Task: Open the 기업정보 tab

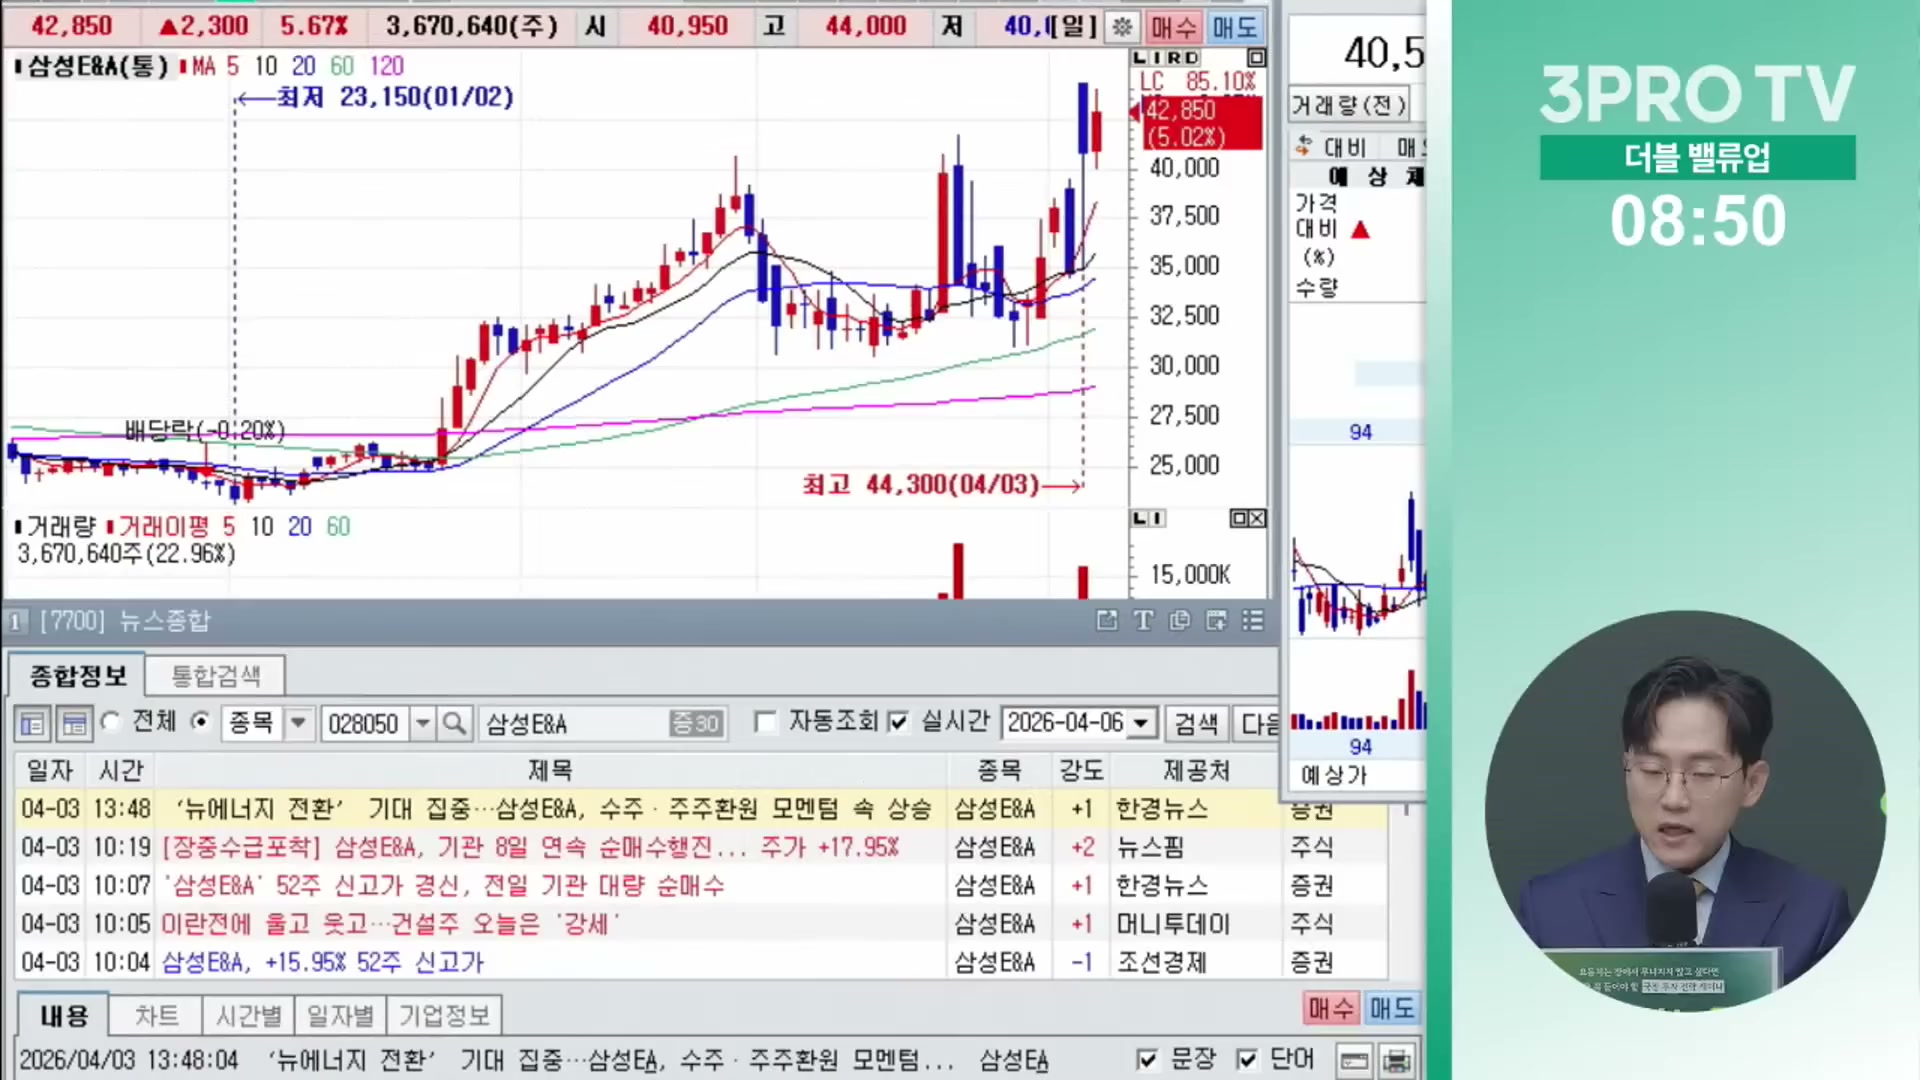Action: [444, 1016]
